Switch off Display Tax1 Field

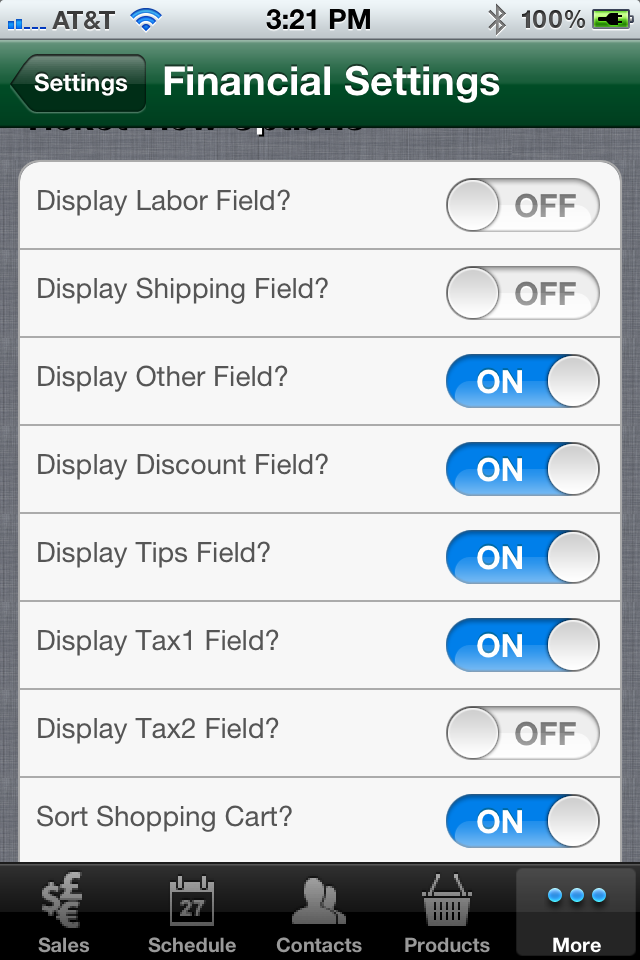pos(522,645)
